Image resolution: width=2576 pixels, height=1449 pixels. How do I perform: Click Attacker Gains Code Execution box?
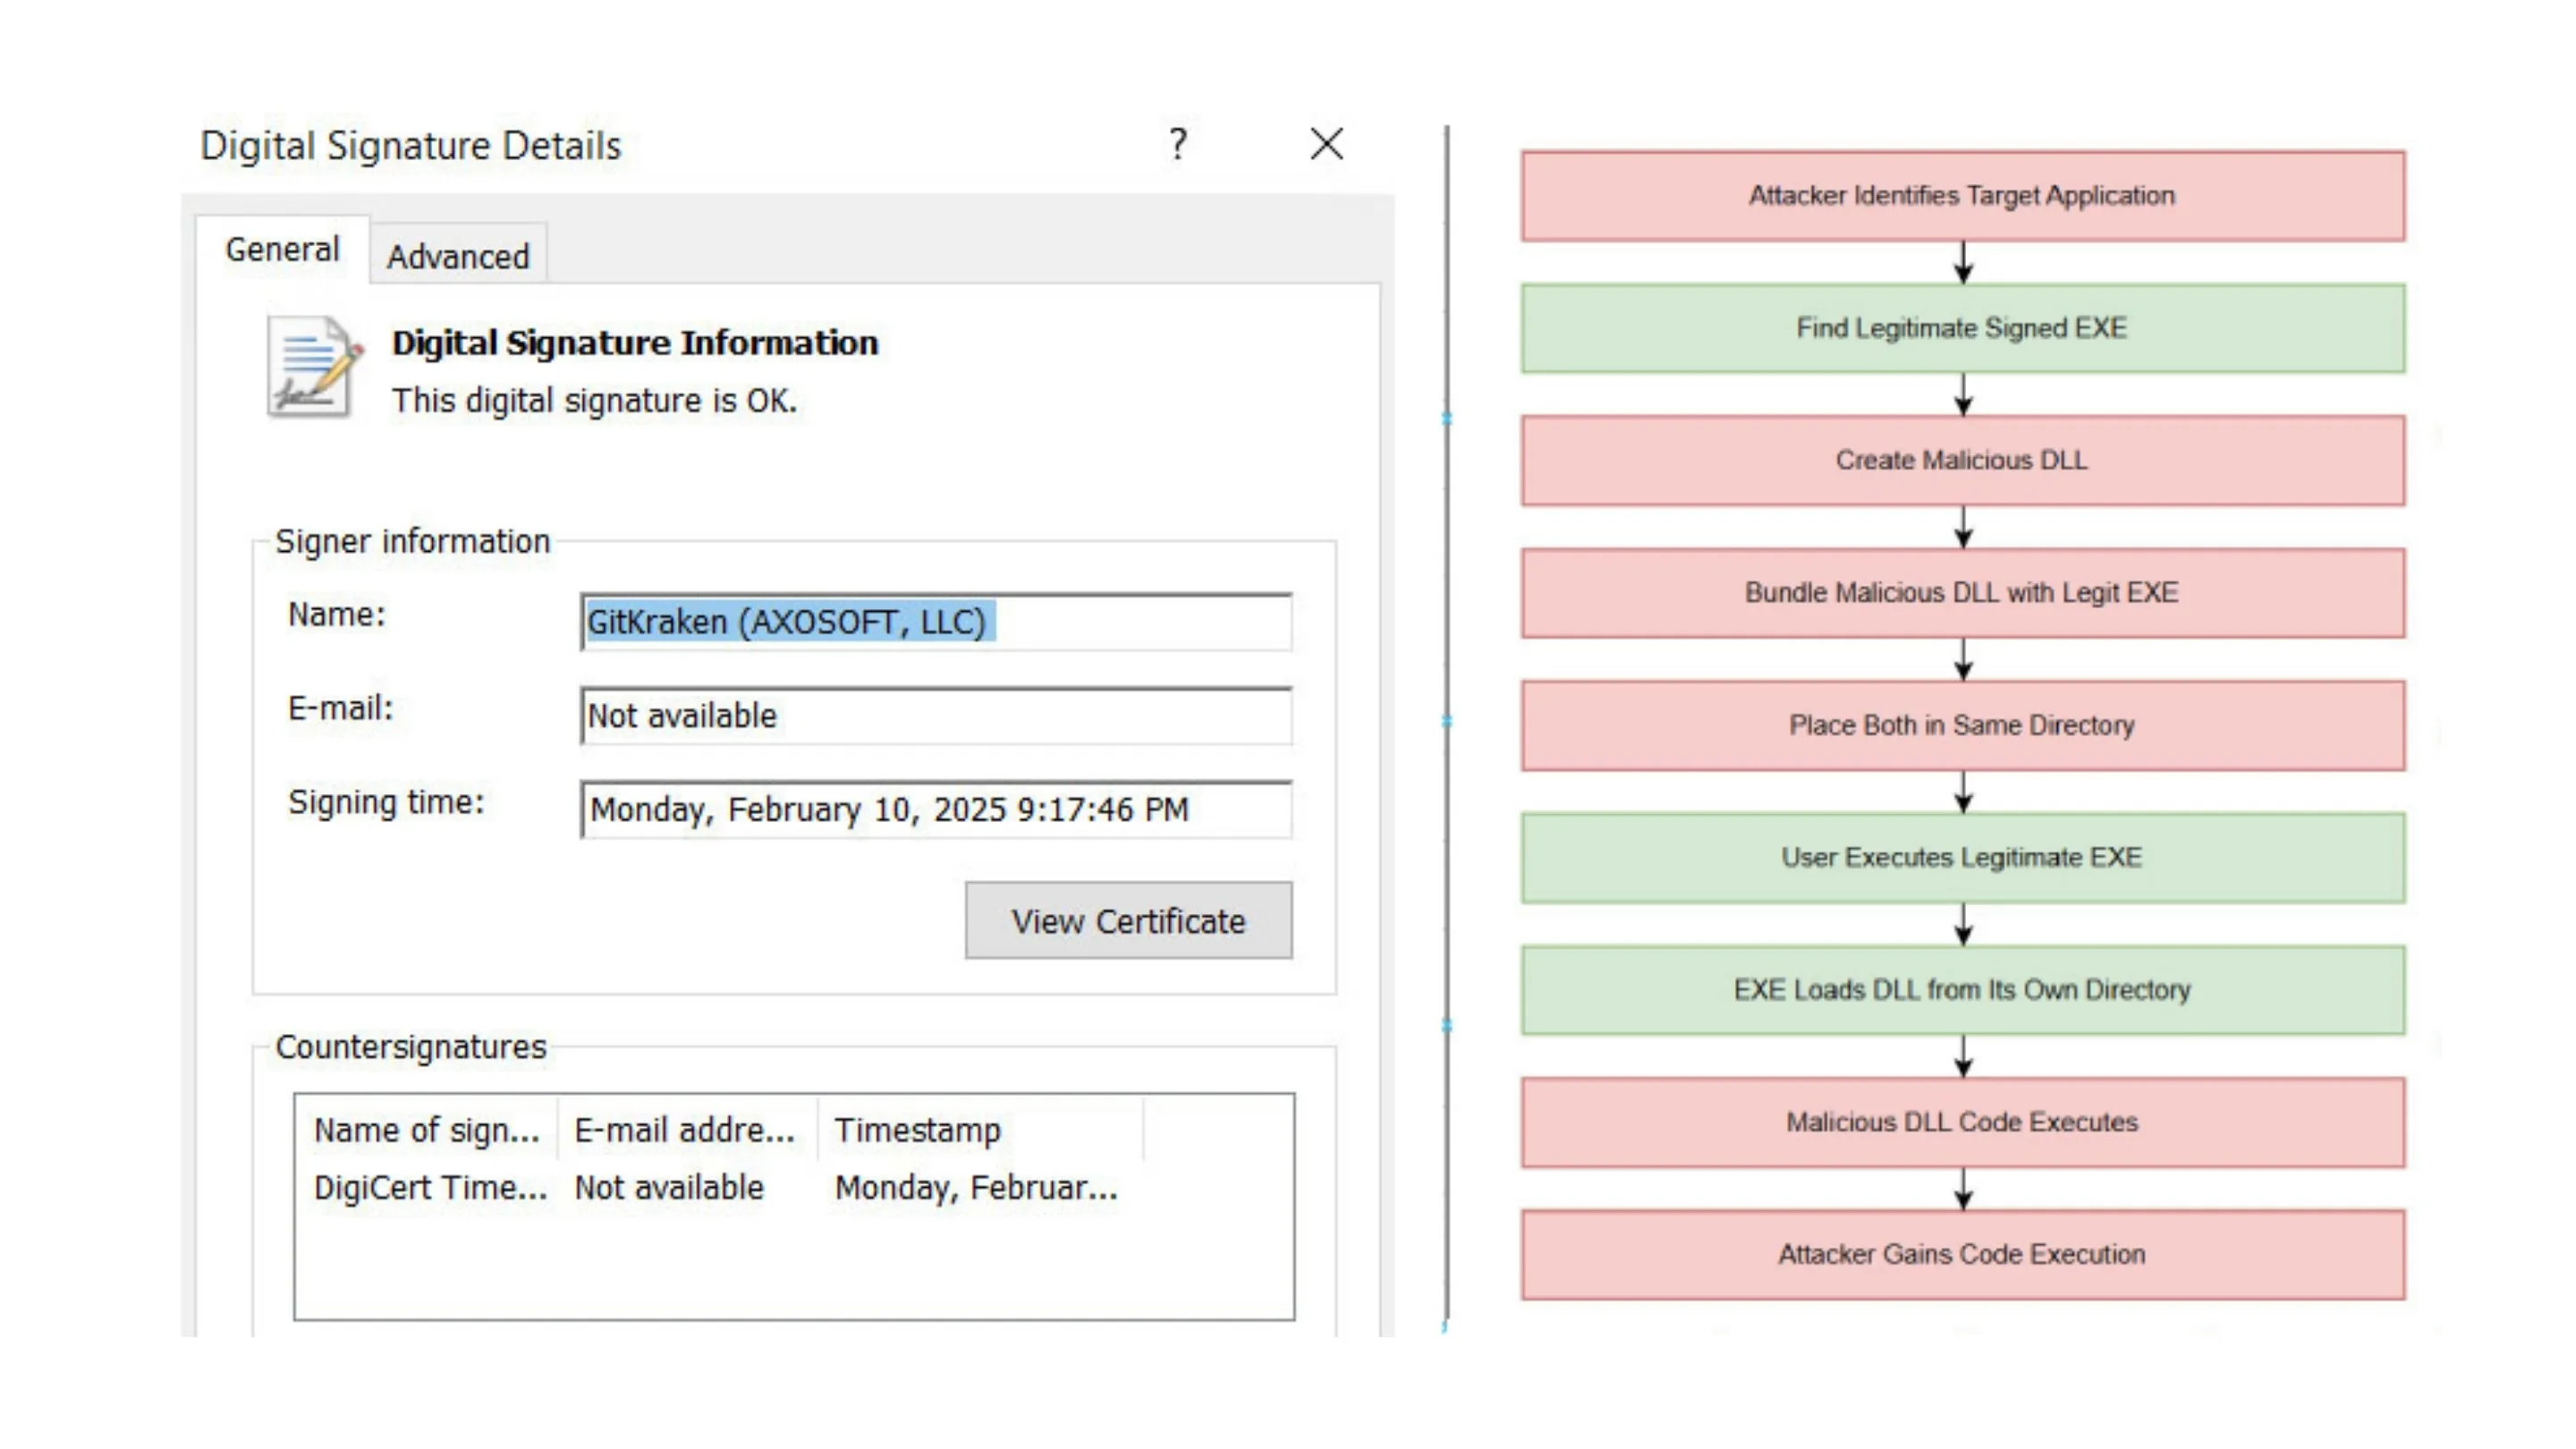[x=1962, y=1254]
